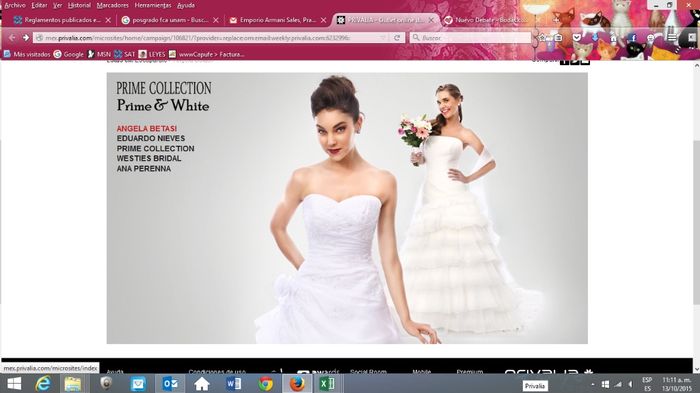Show bookmarks list icon in toolbar
700x393 pixels.
558,38
